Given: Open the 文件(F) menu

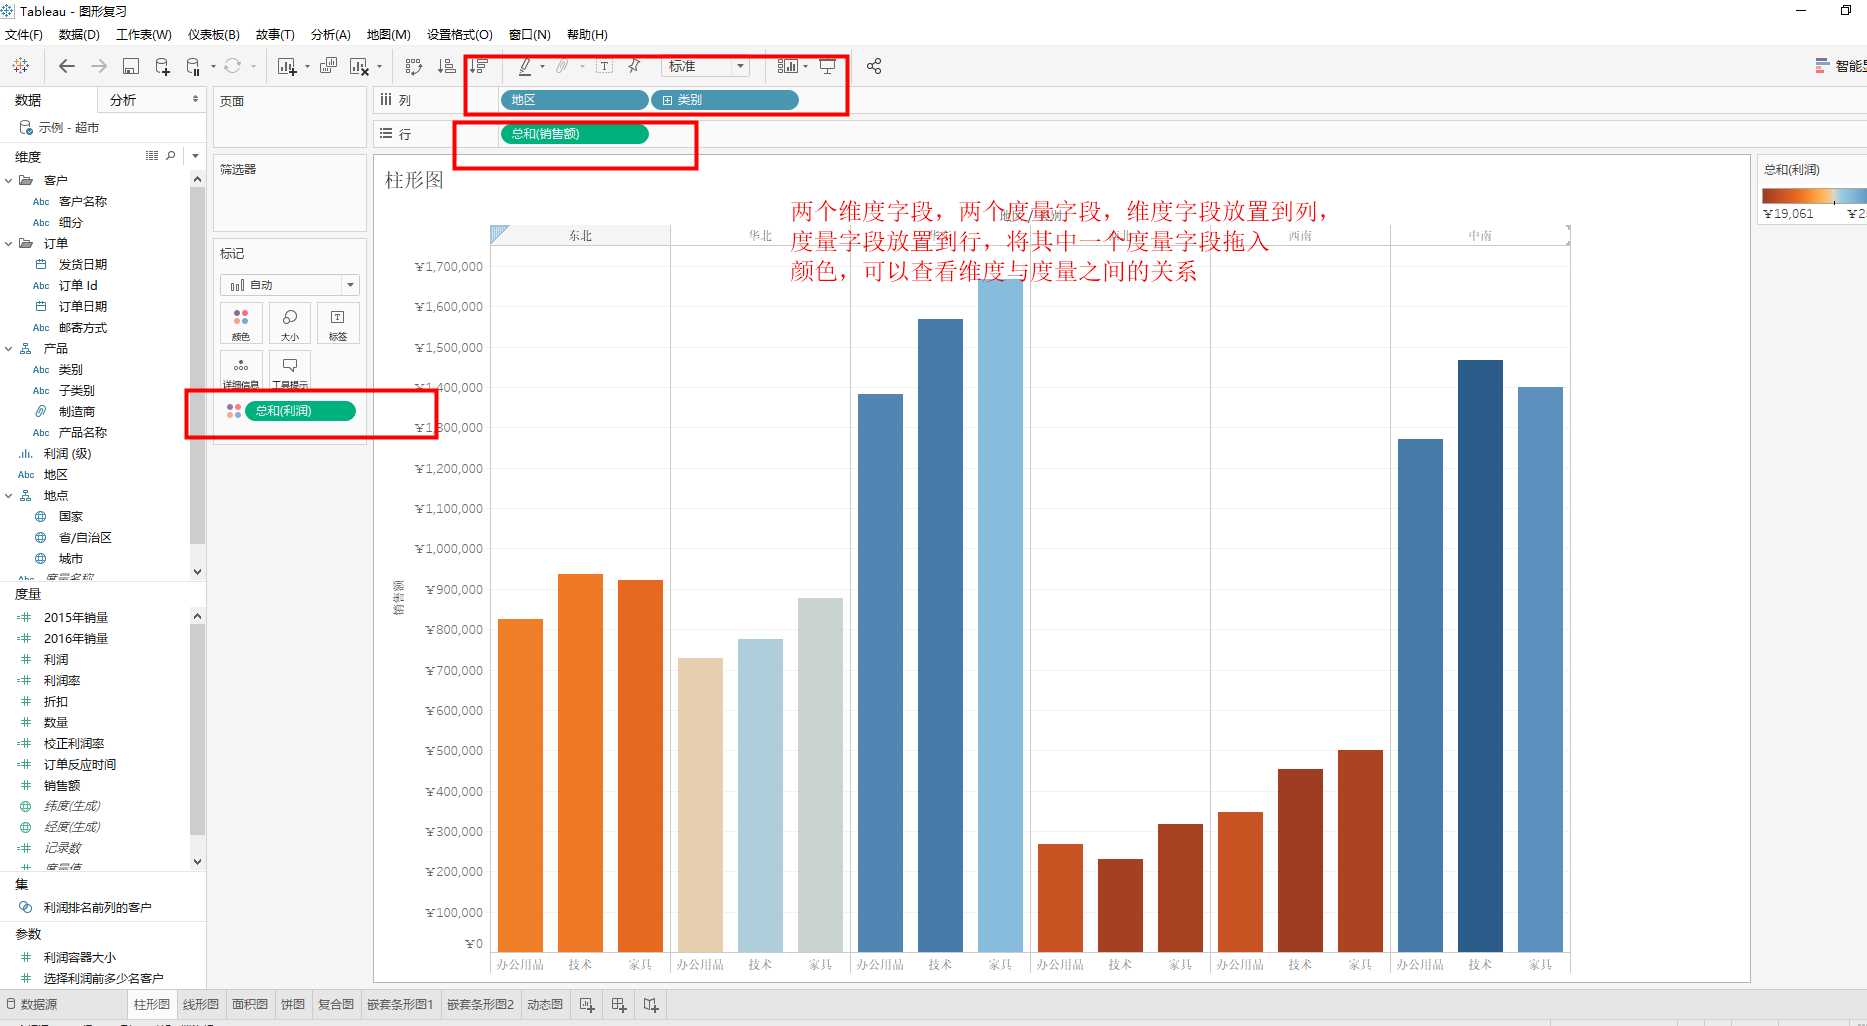Looking at the screenshot, I should (x=24, y=35).
